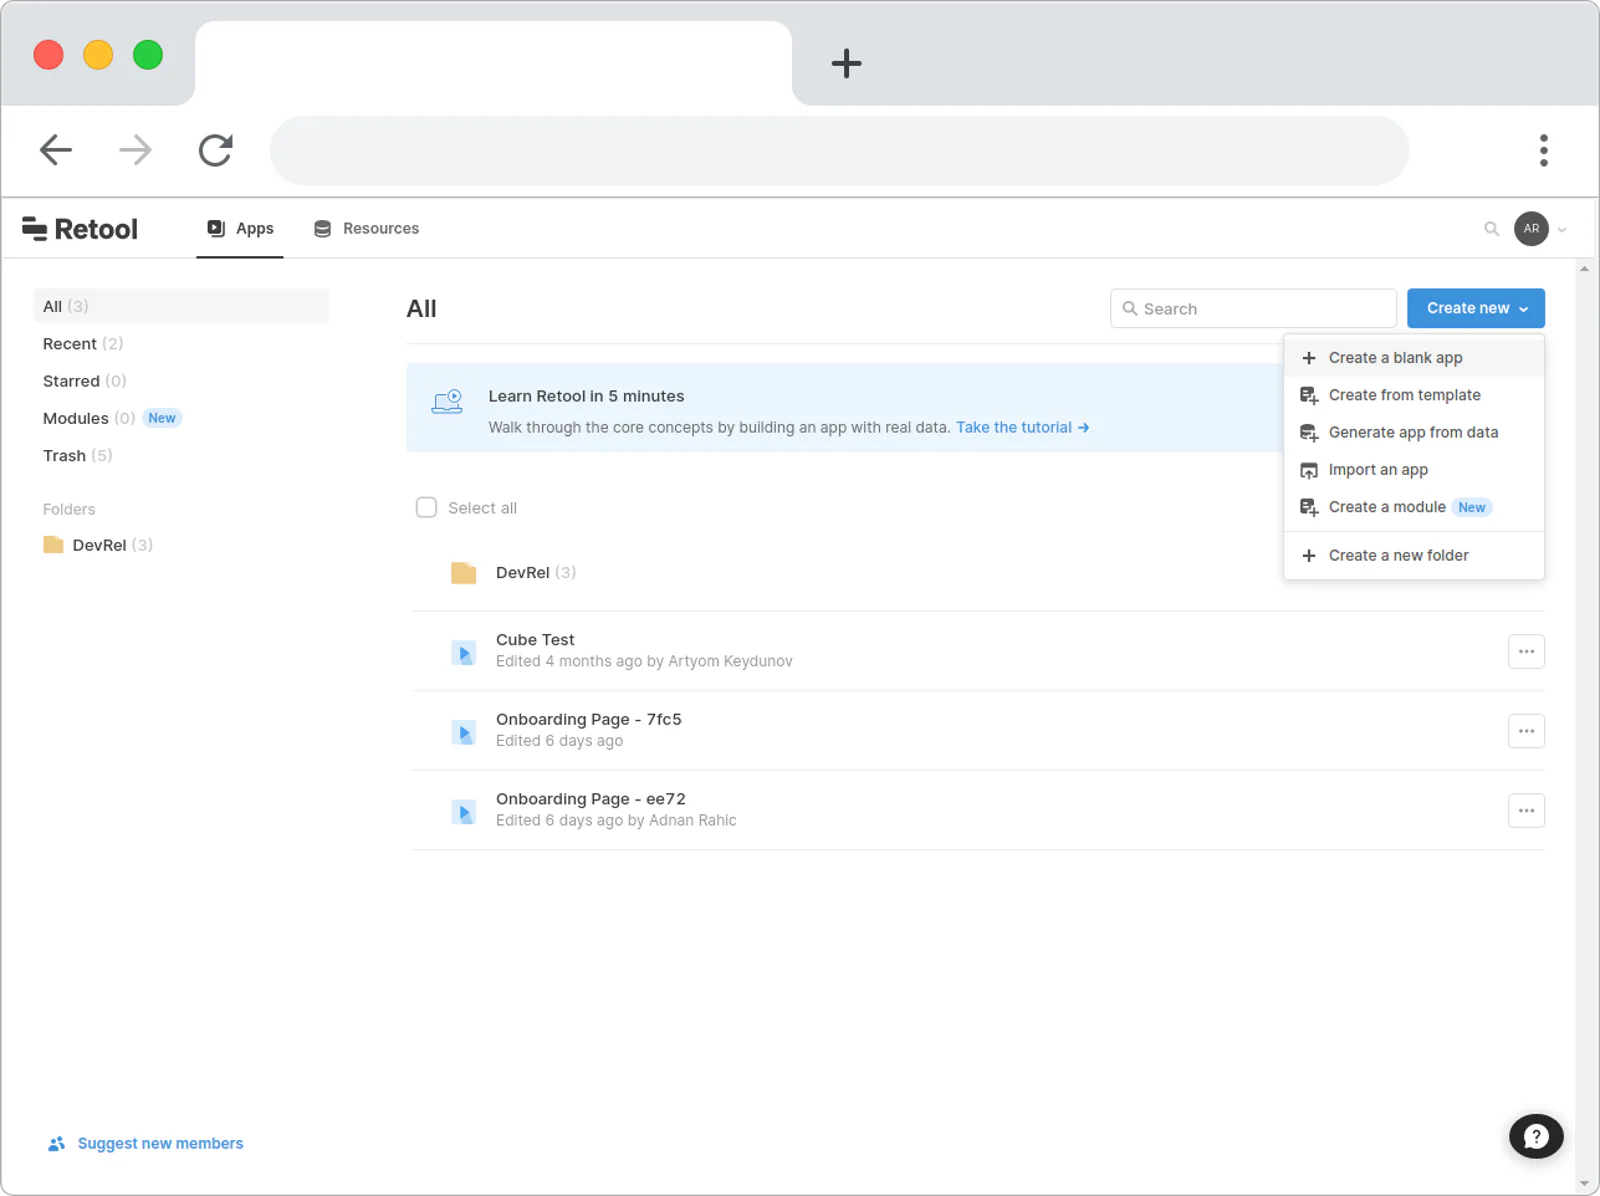Image resolution: width=1600 pixels, height=1196 pixels.
Task: Choose Import an app
Action: (x=1414, y=470)
